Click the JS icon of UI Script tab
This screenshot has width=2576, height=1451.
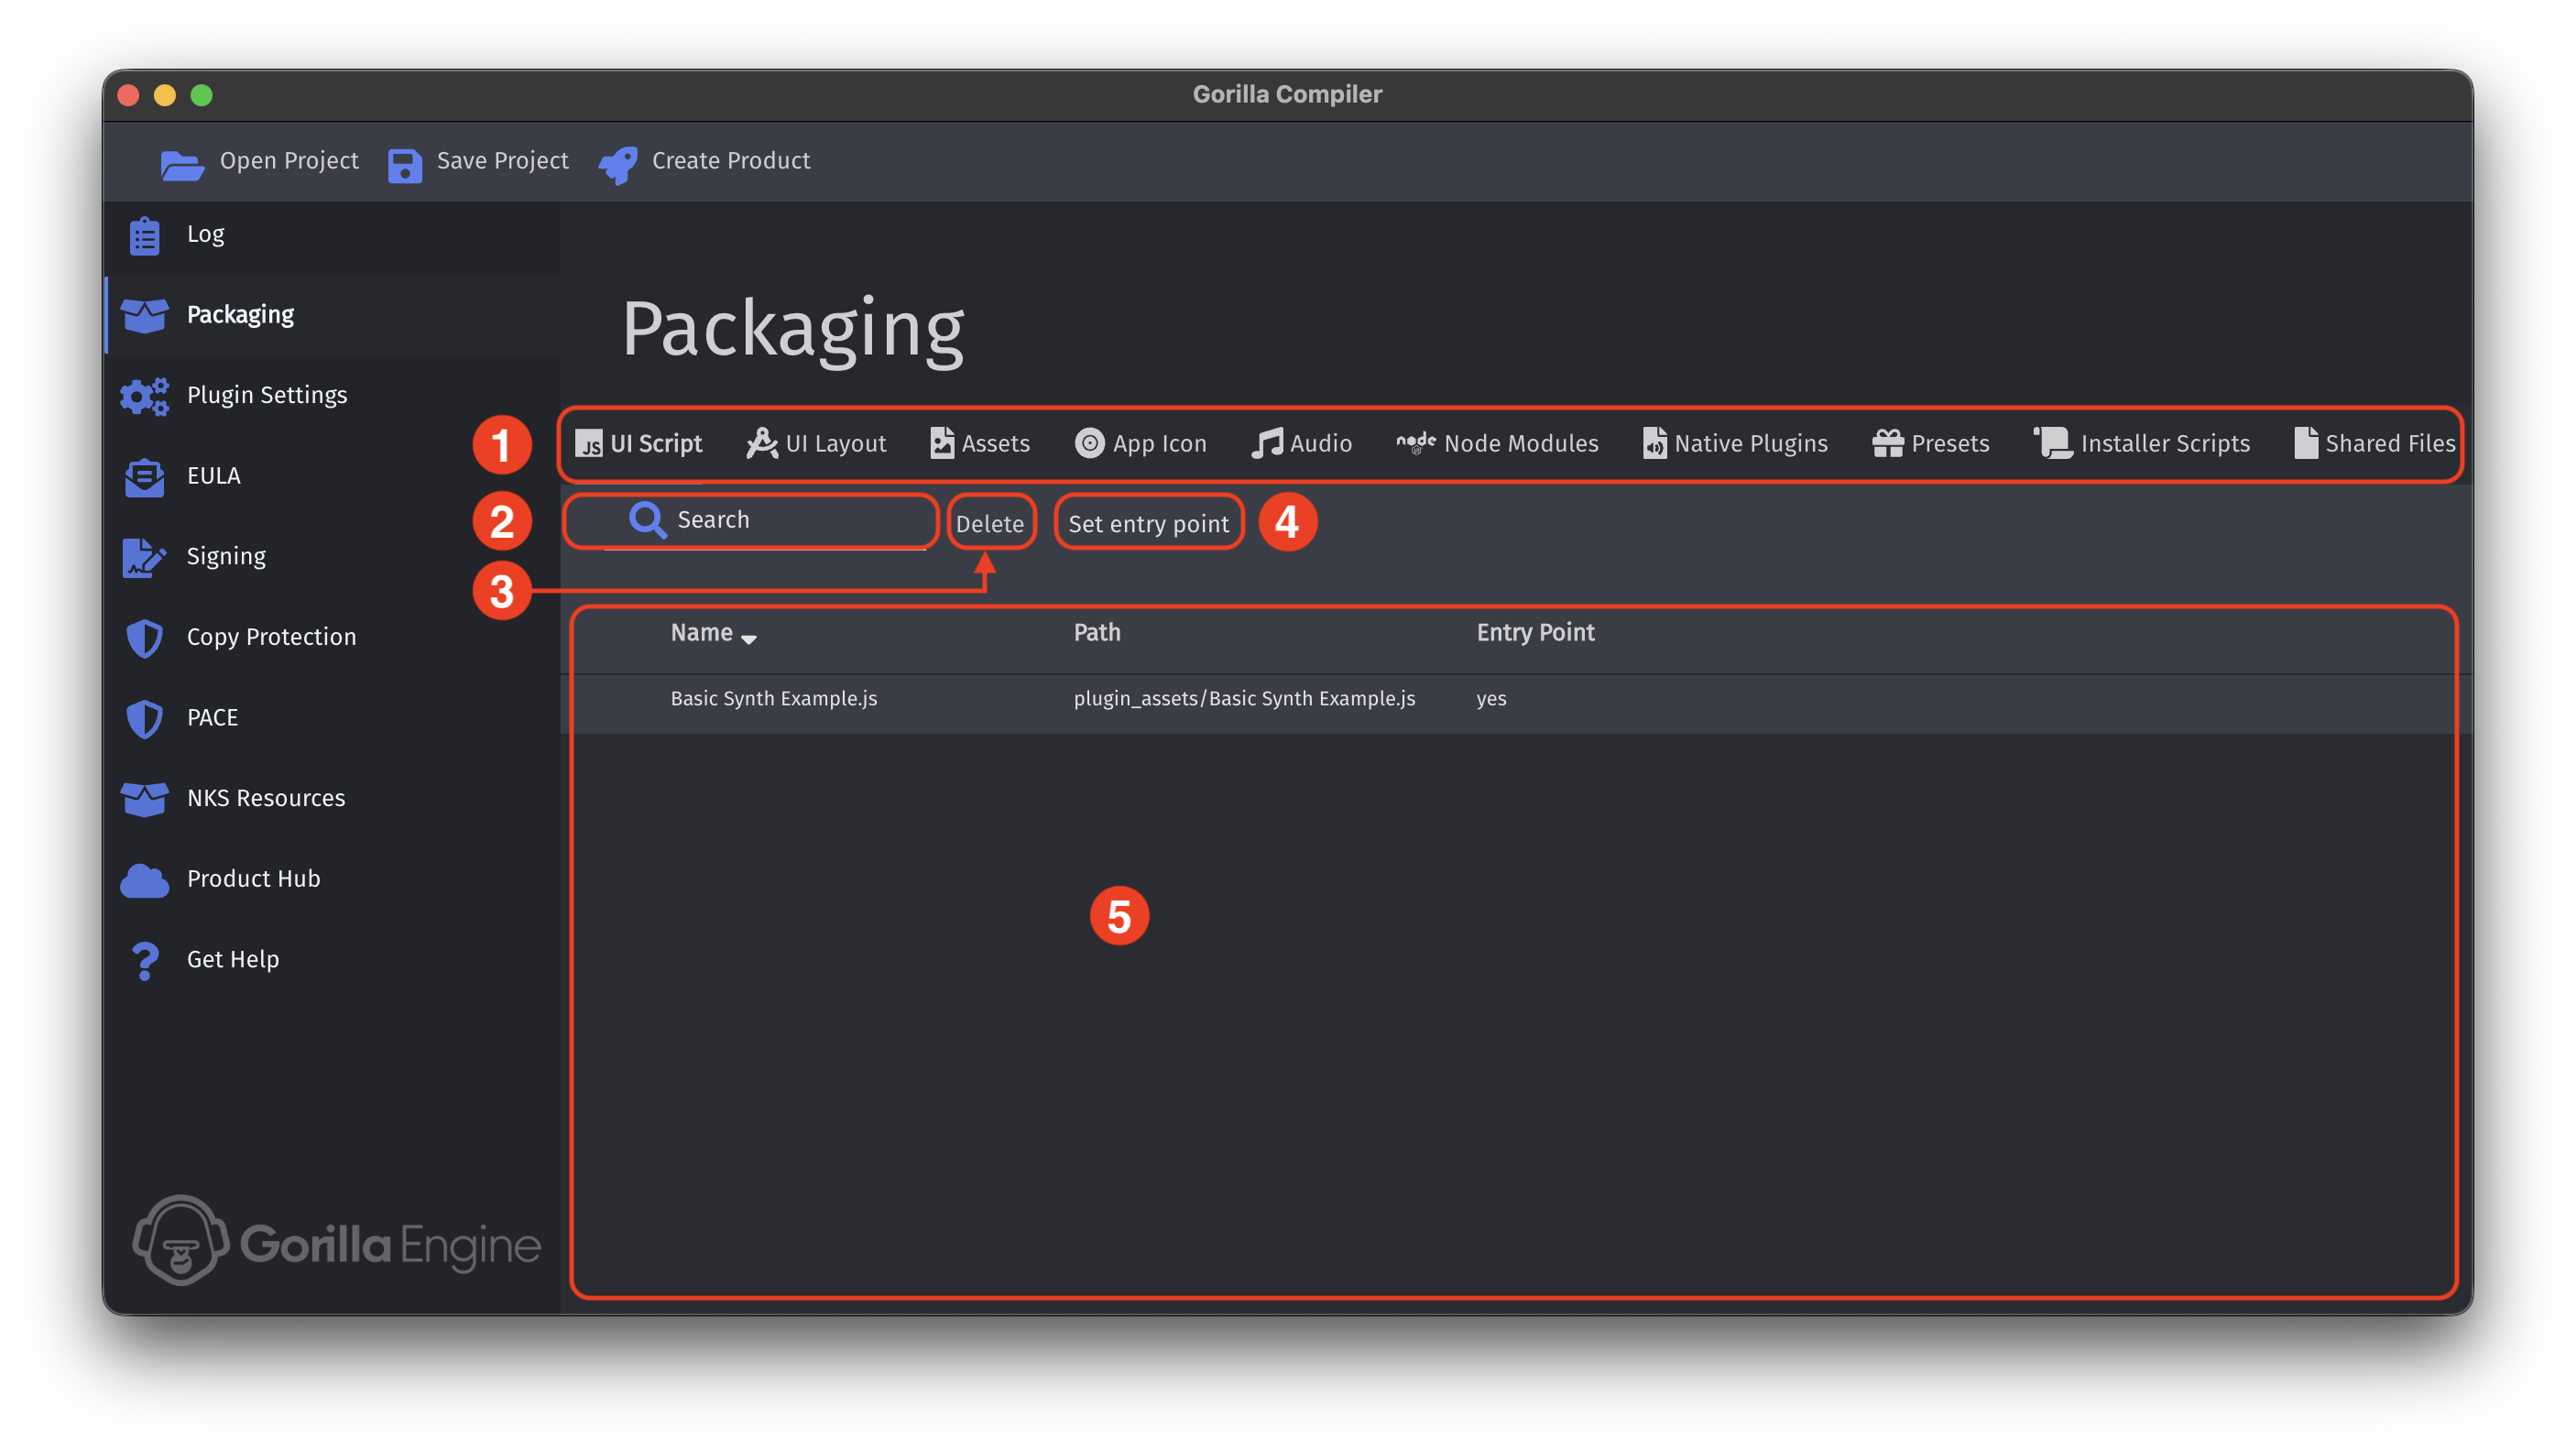(589, 443)
